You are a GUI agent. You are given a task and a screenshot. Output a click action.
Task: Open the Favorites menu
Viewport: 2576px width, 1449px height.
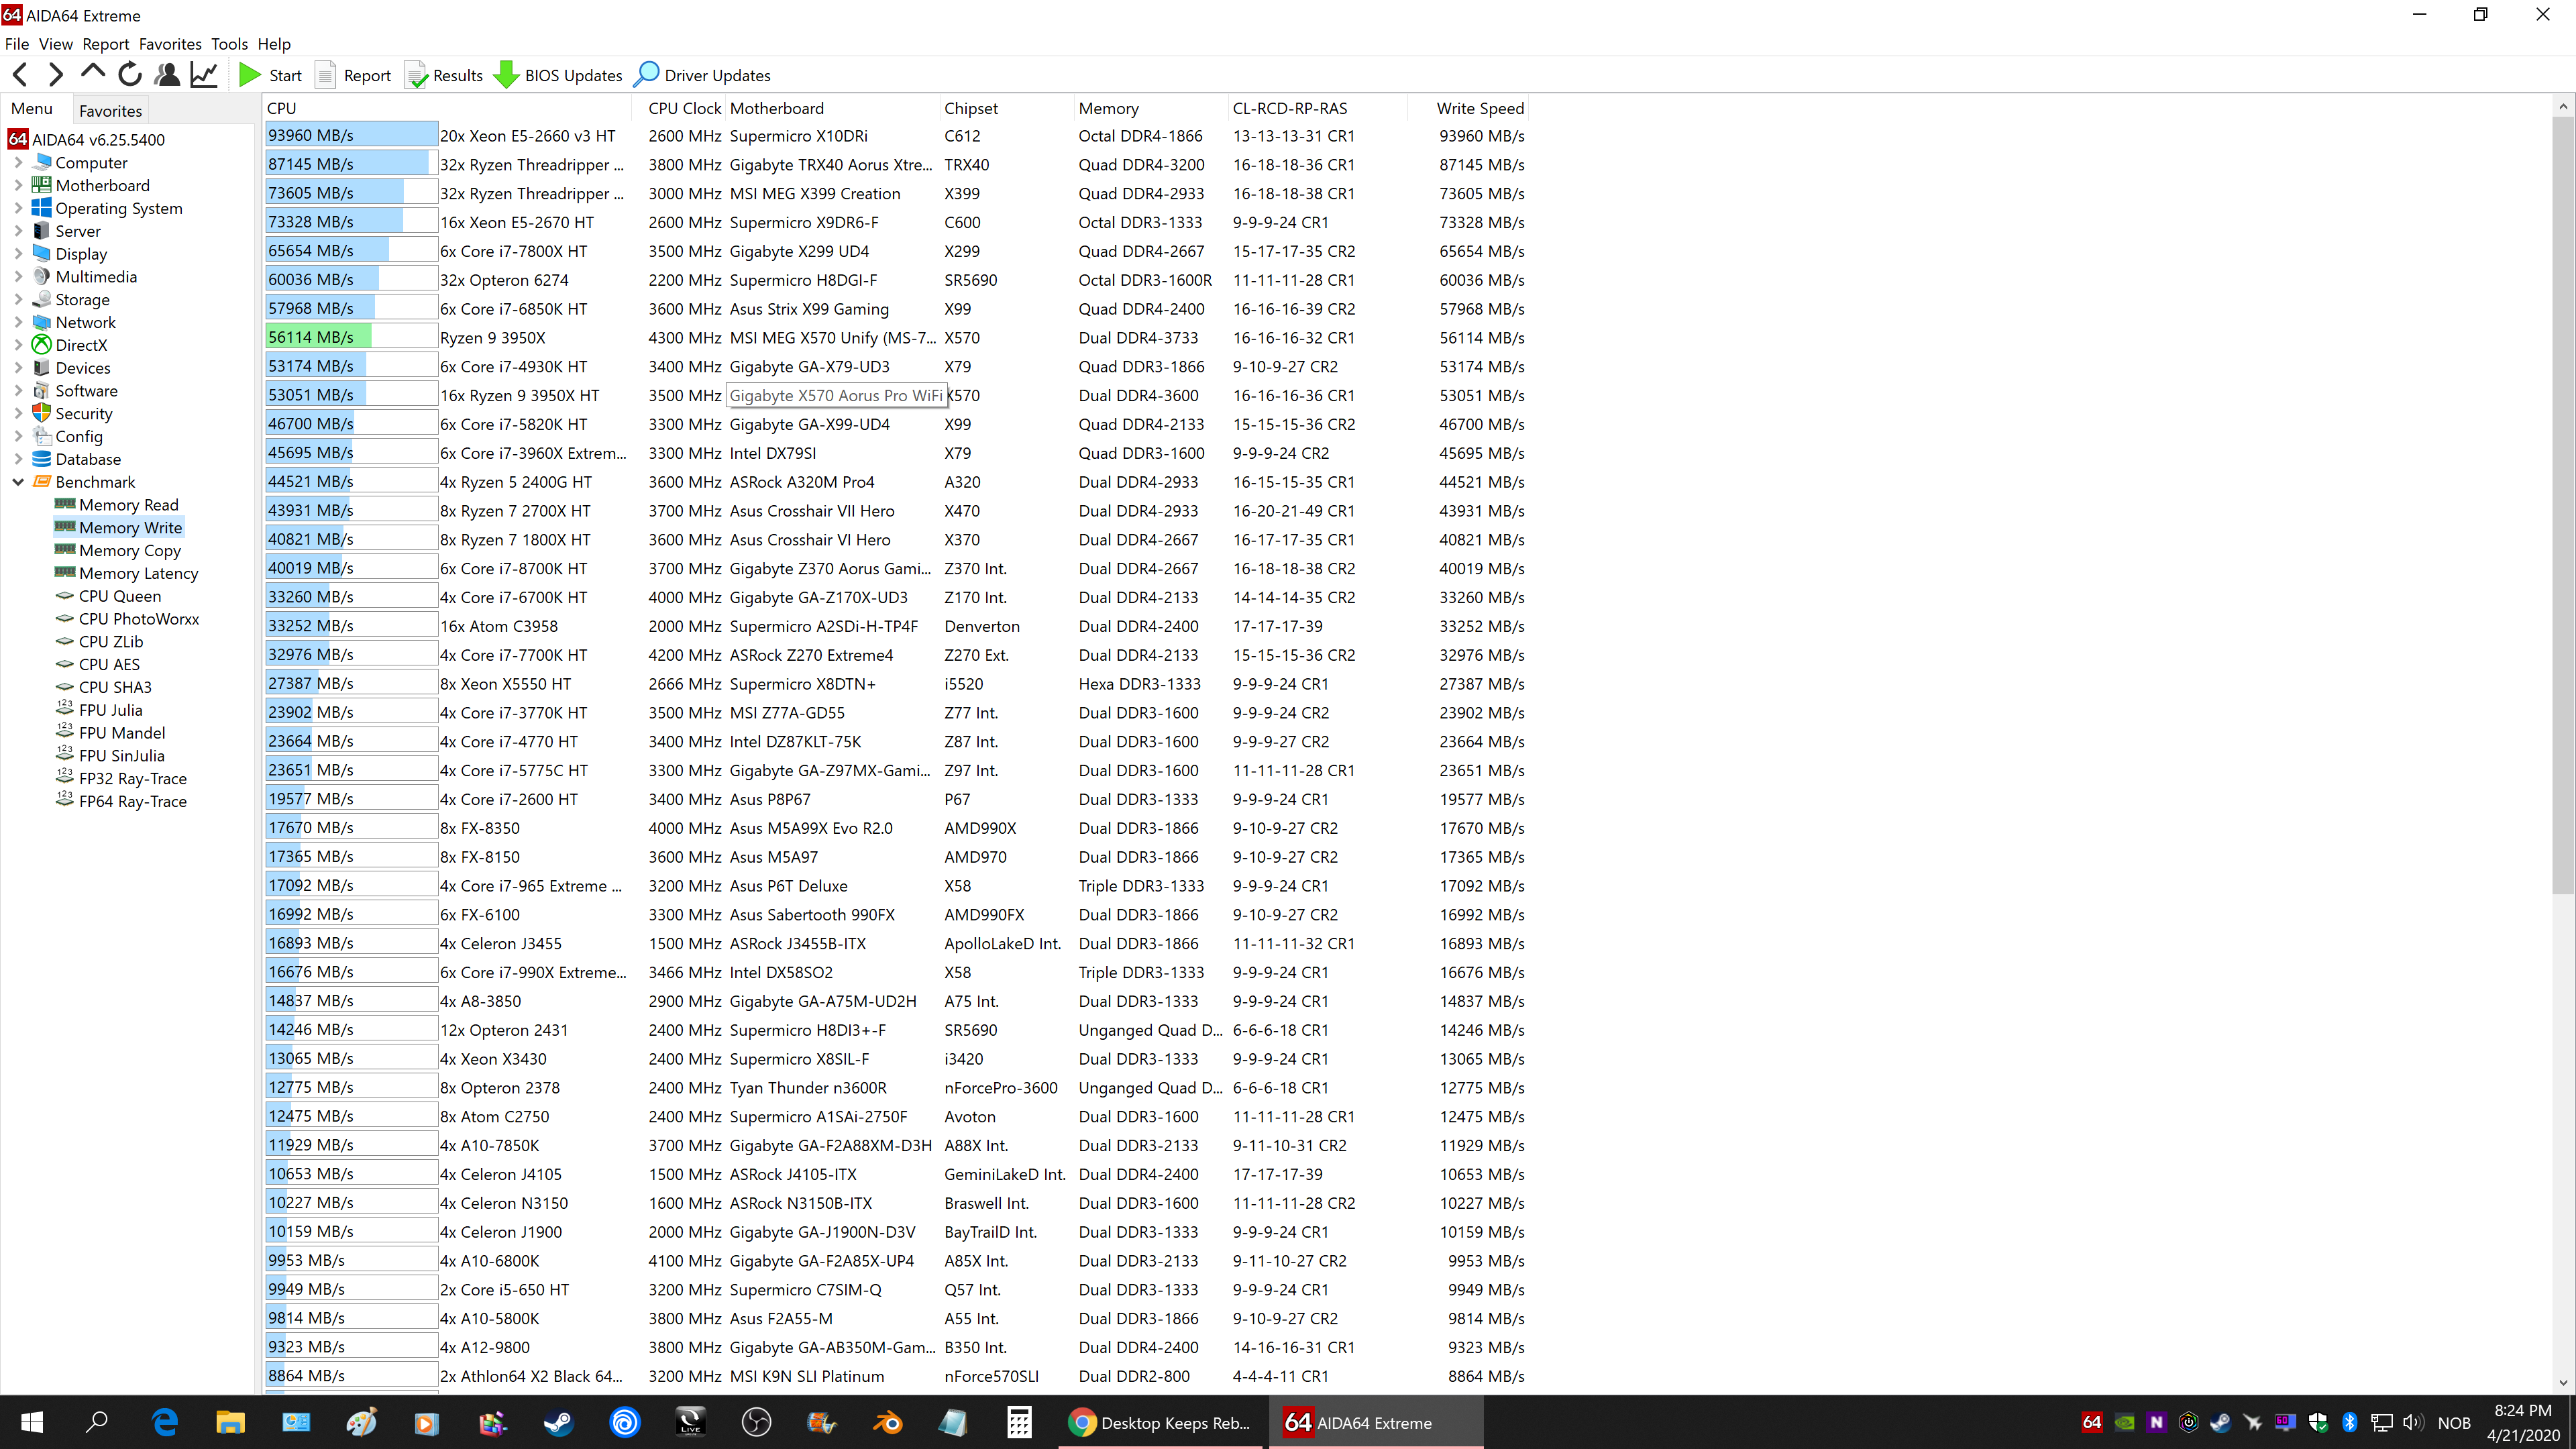[170, 44]
